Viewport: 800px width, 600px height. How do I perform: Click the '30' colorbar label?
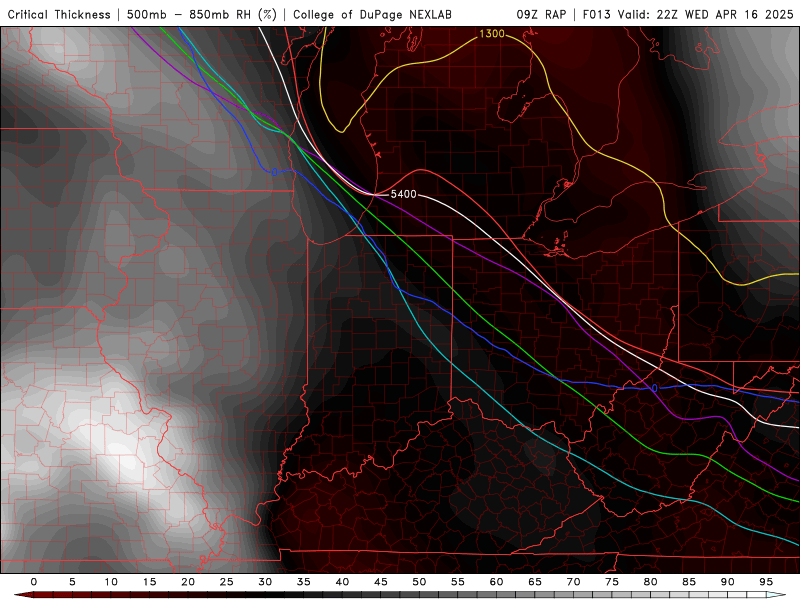[265, 582]
